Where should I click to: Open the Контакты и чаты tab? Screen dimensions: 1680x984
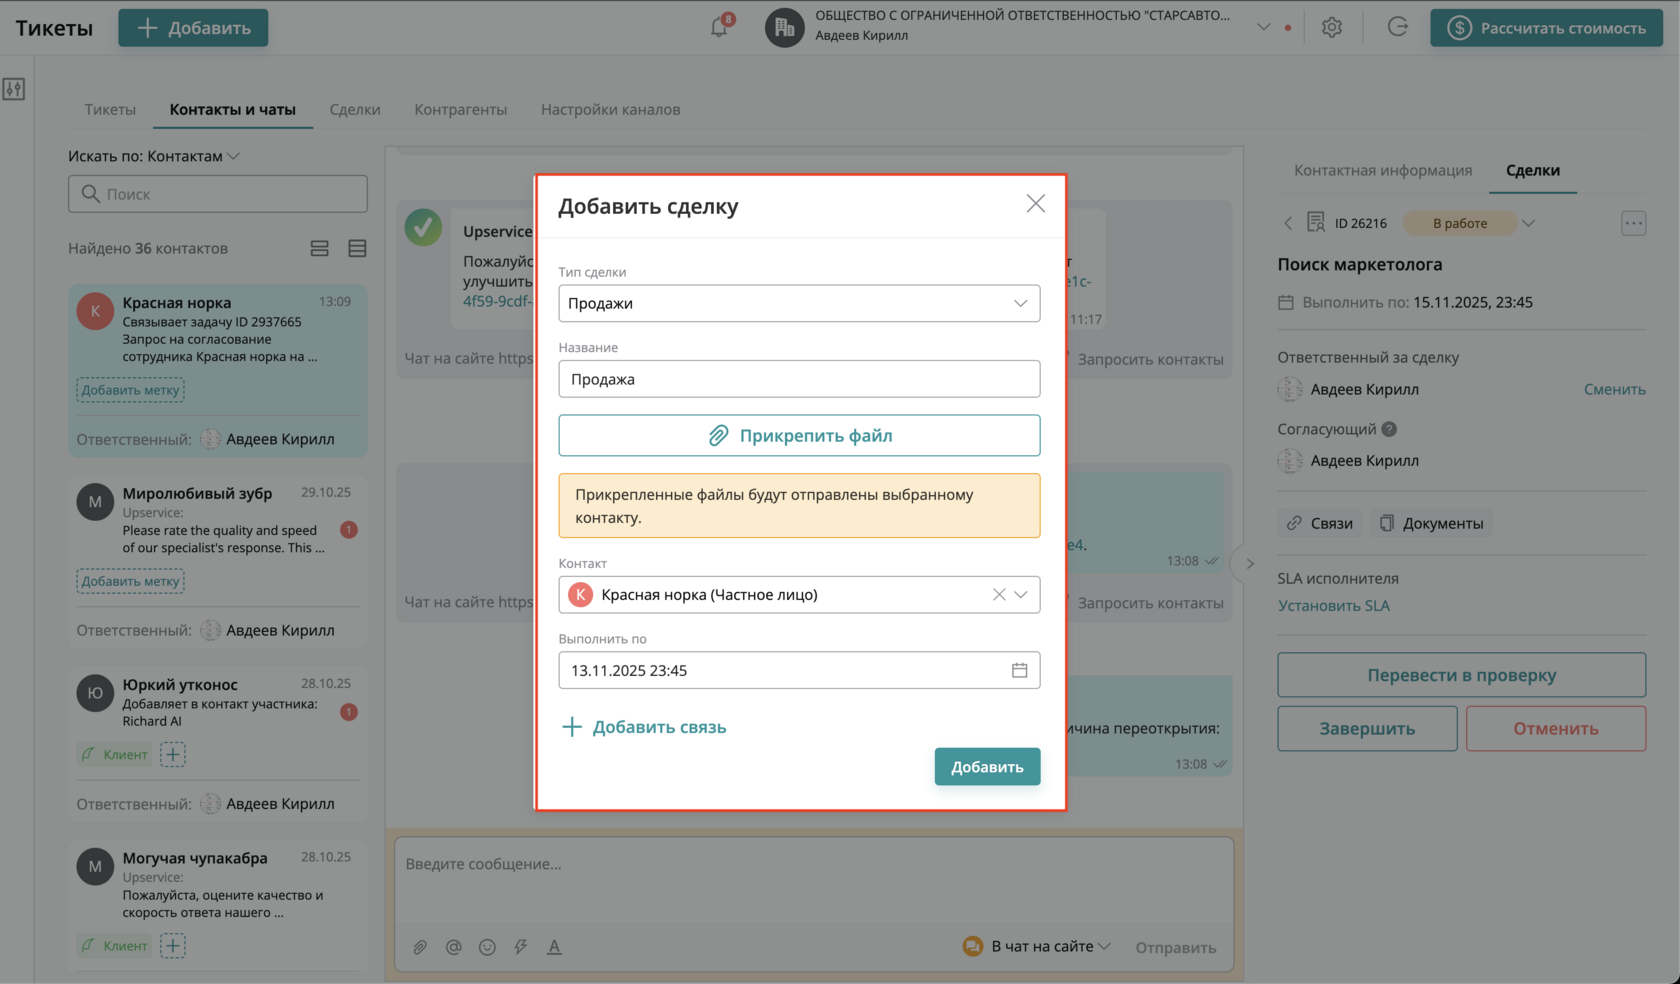click(x=233, y=109)
